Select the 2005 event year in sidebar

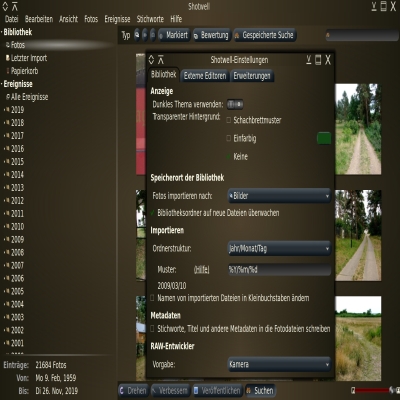pyautogui.click(x=17, y=292)
